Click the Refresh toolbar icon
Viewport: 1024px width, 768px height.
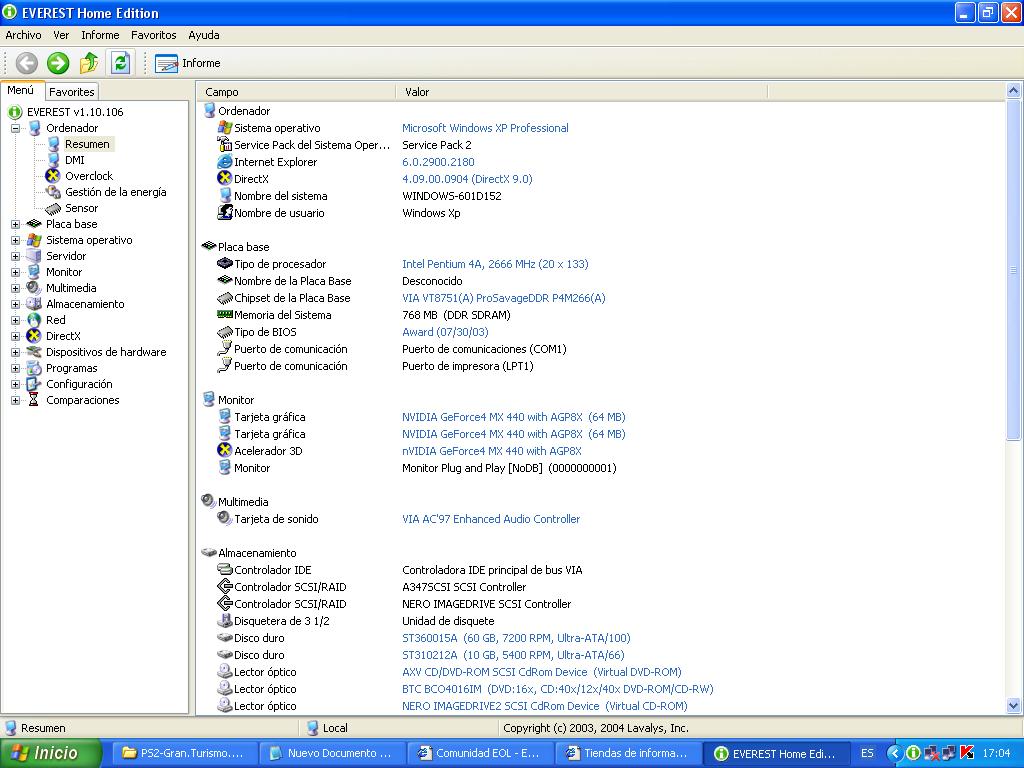(120, 63)
